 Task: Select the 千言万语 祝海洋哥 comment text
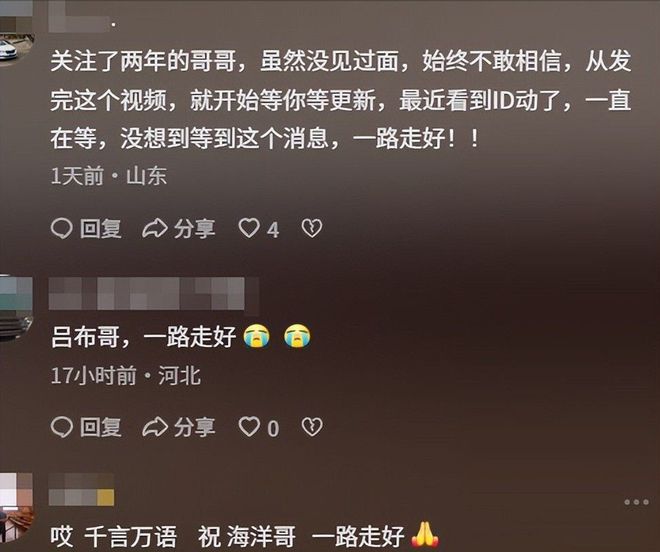click(x=245, y=536)
